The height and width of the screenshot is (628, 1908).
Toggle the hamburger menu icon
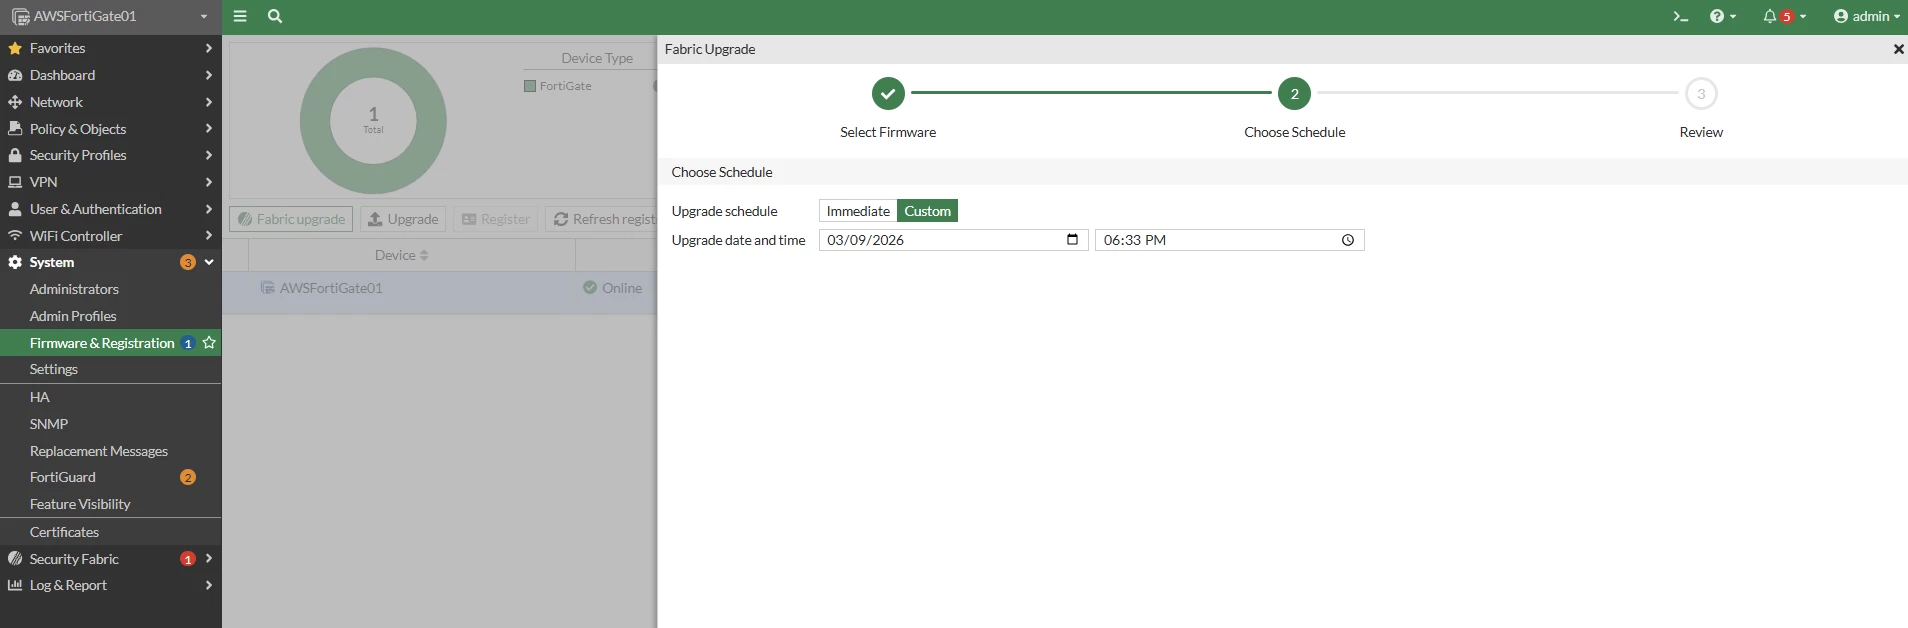(240, 16)
